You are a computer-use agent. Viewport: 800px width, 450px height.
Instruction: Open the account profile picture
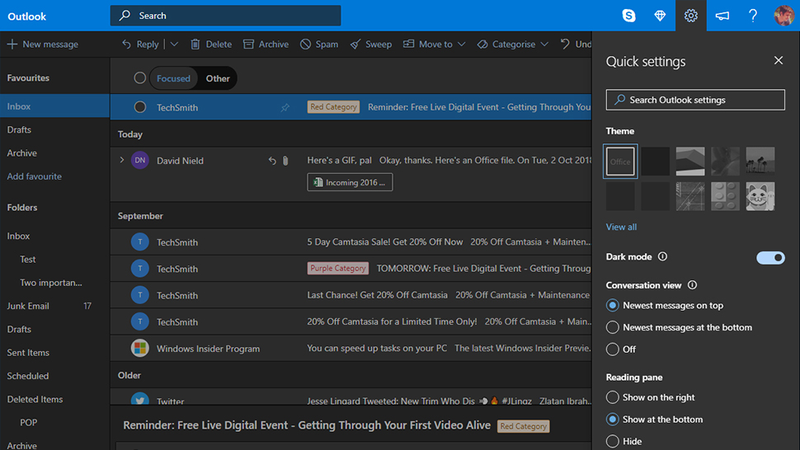(x=784, y=16)
